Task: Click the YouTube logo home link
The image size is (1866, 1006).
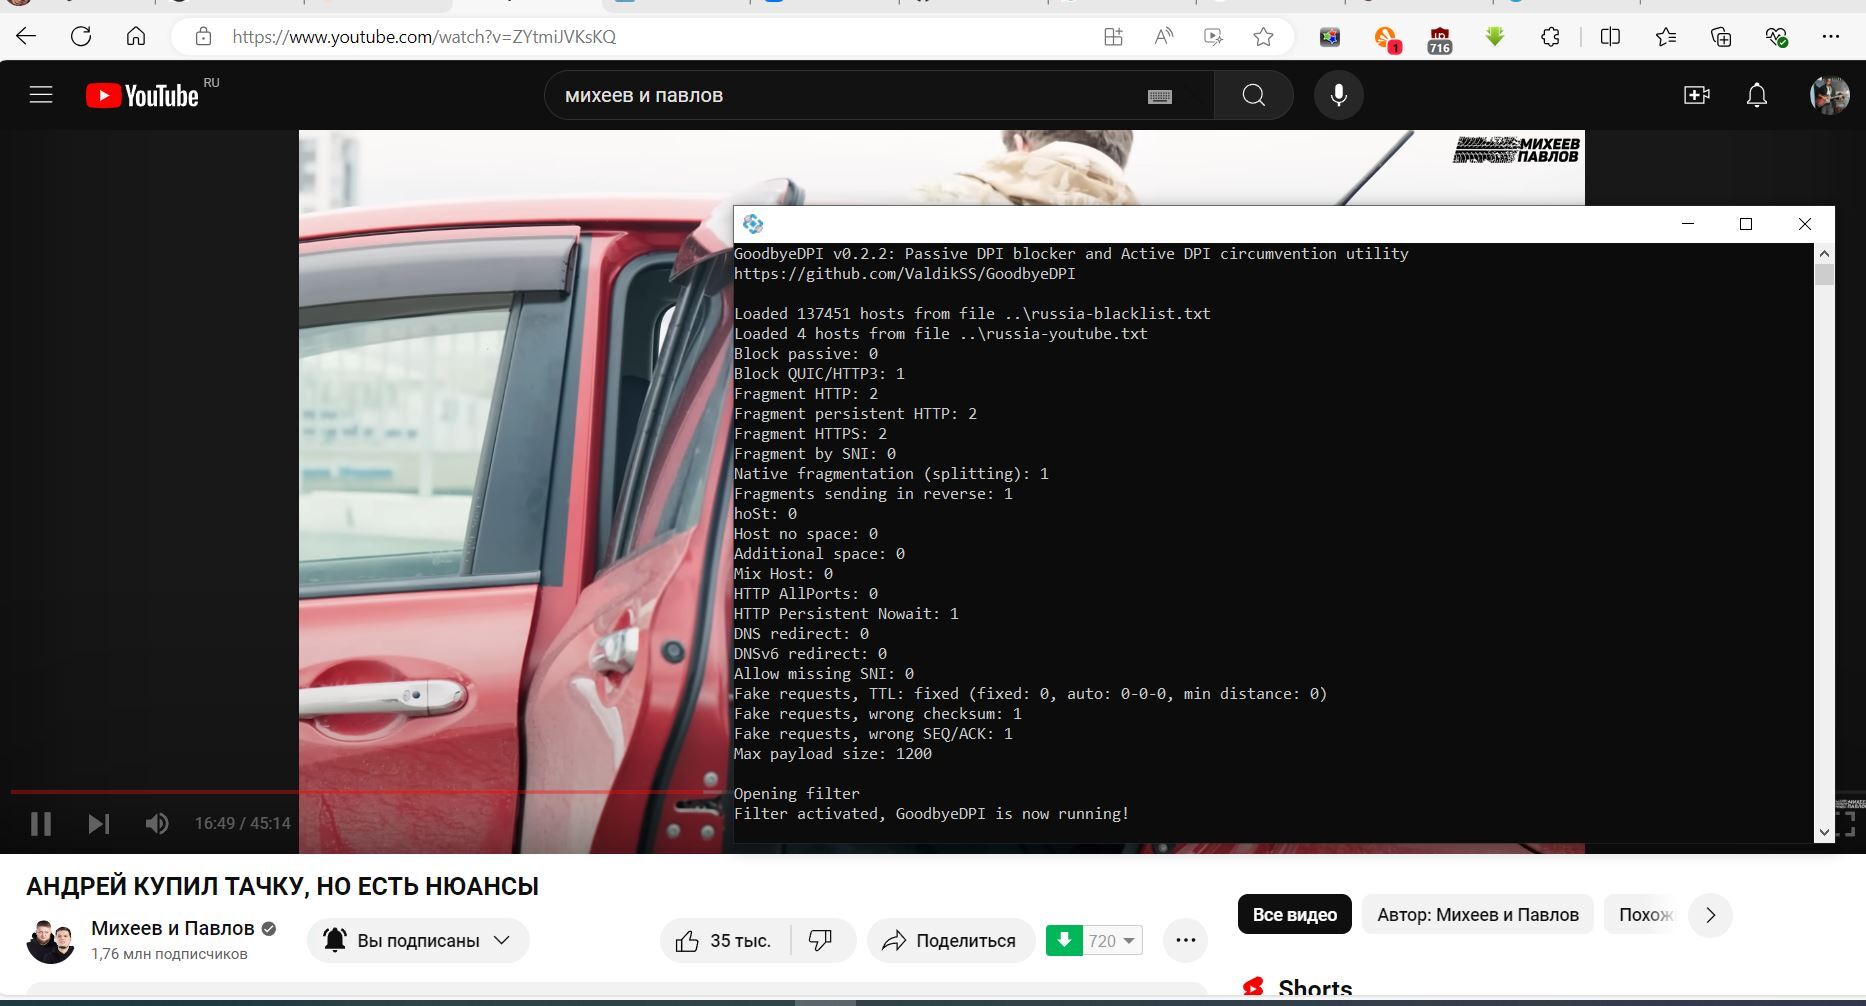Action: tap(142, 96)
